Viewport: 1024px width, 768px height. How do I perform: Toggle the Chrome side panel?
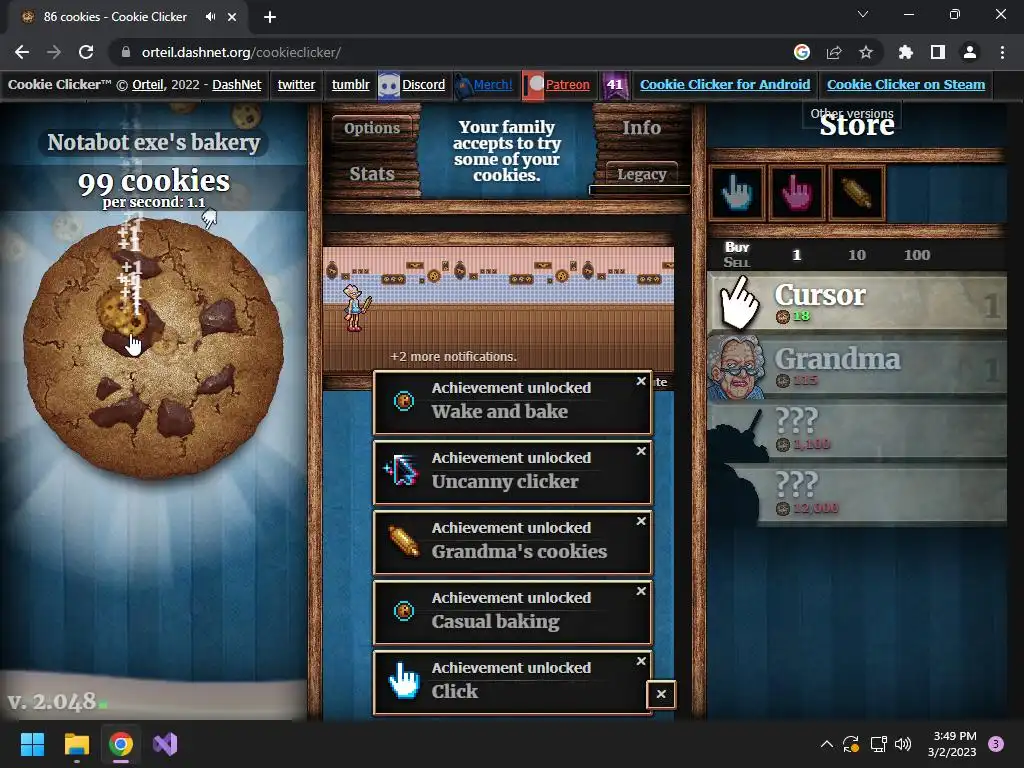pos(937,52)
